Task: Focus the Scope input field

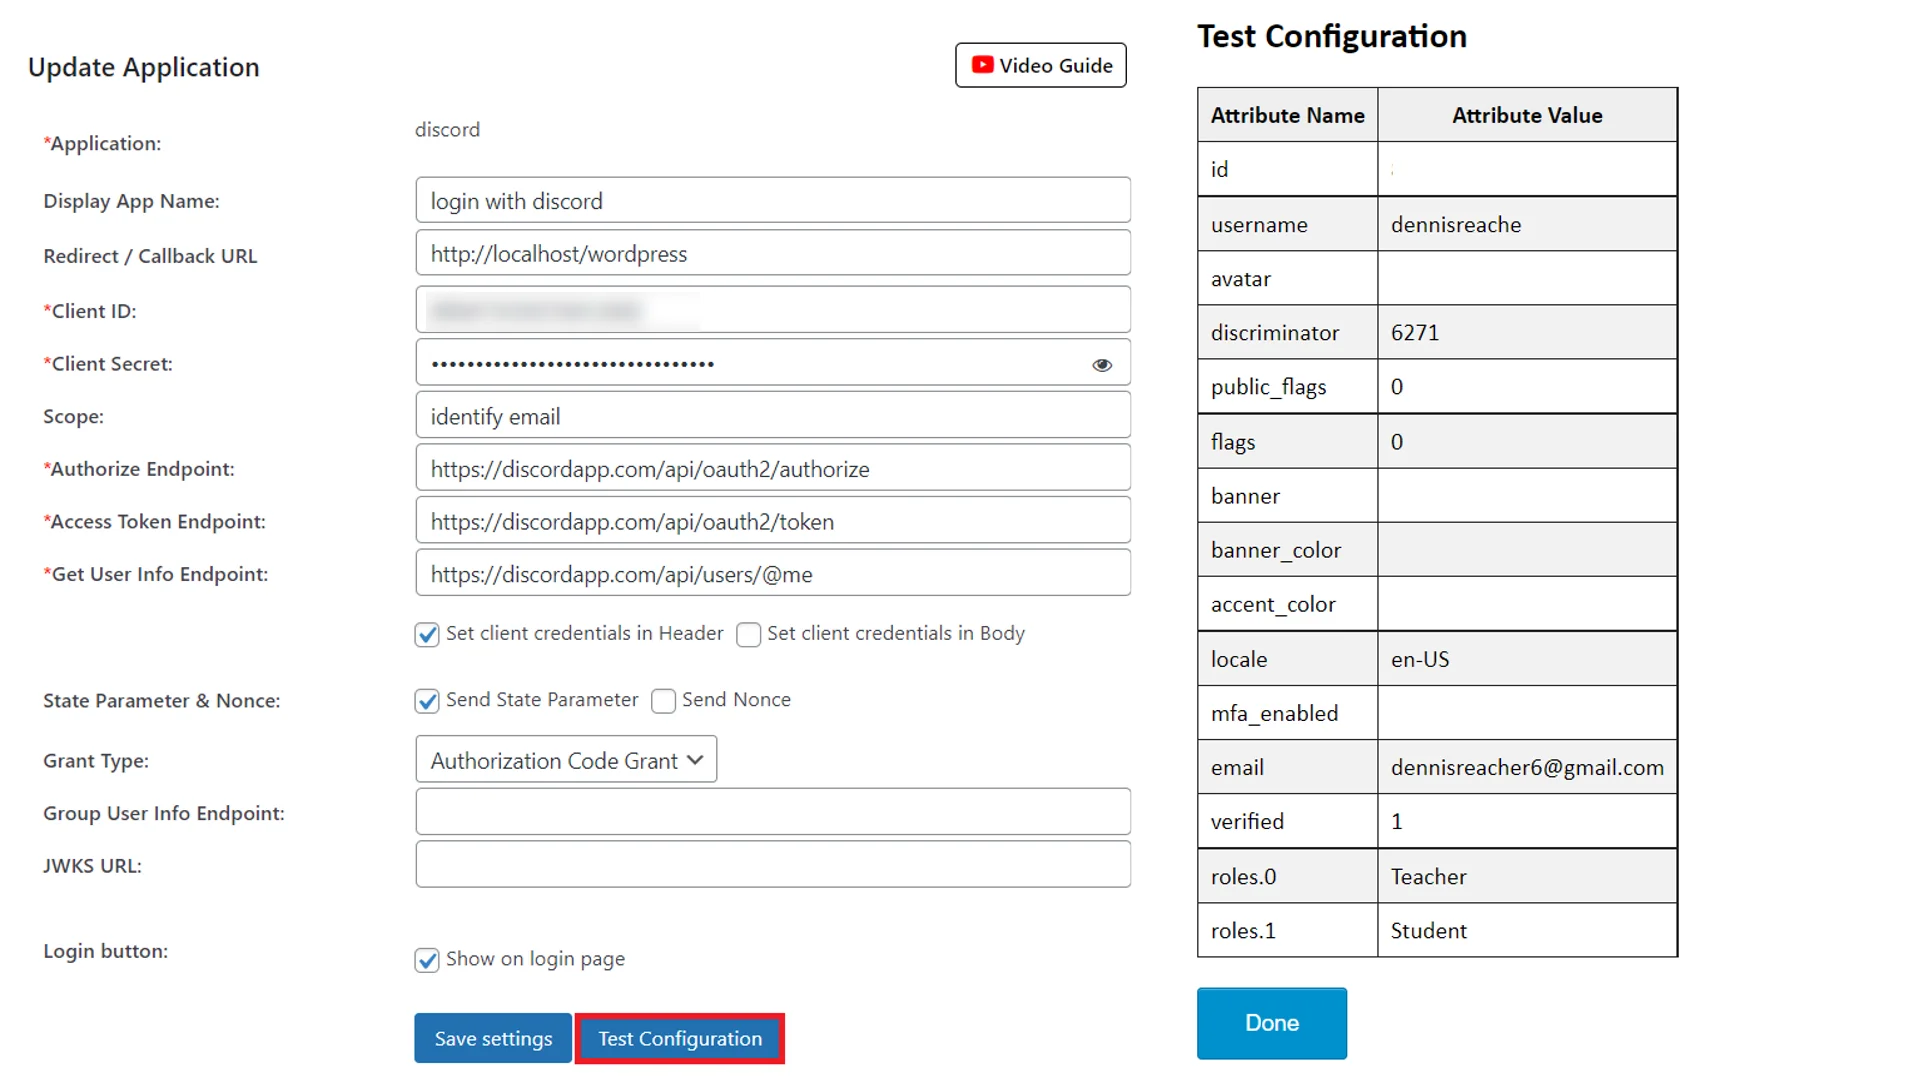Action: tap(773, 416)
